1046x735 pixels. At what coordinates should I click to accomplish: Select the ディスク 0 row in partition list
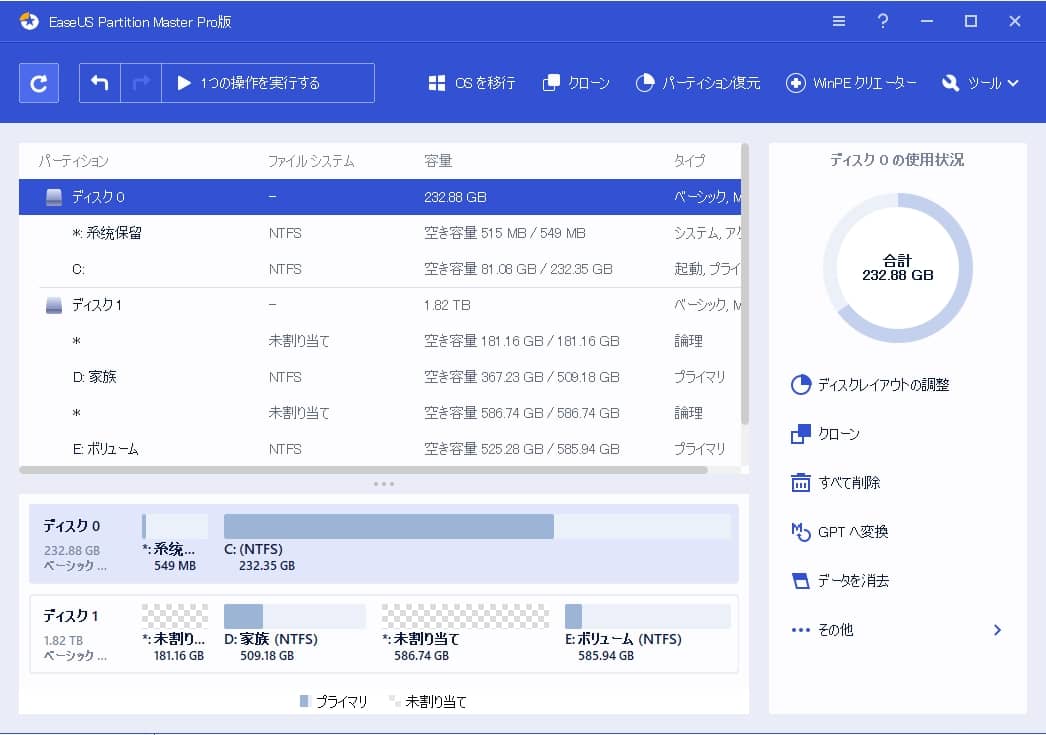coord(380,197)
